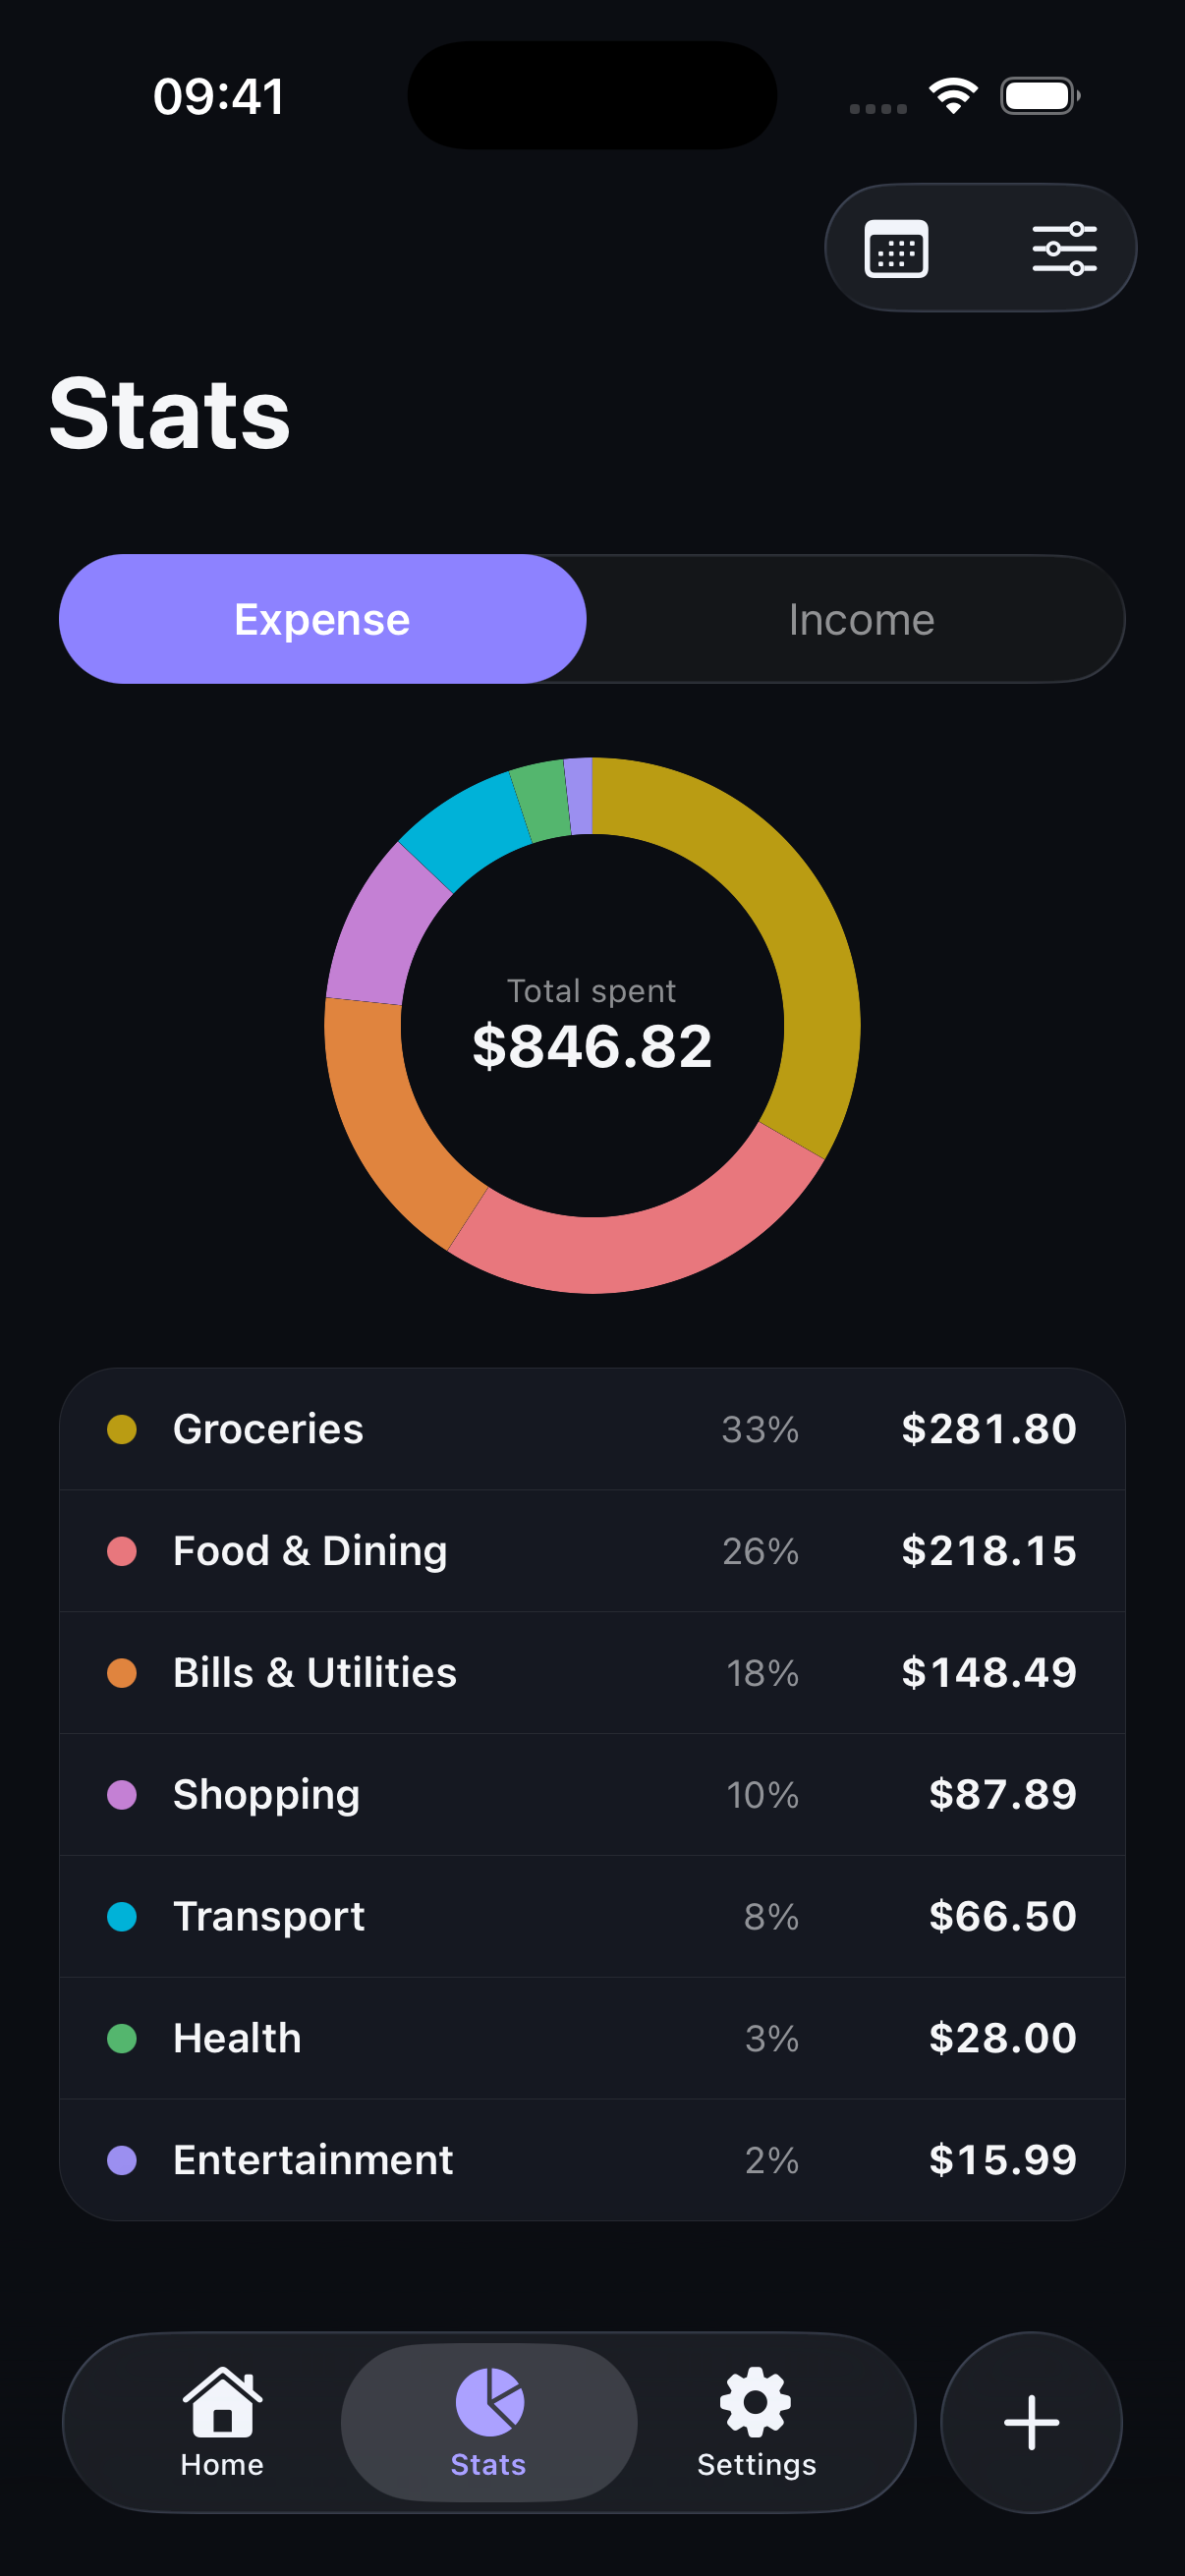Open the calendar date picker icon
Viewport: 1185px width, 2576px height.
click(x=895, y=248)
